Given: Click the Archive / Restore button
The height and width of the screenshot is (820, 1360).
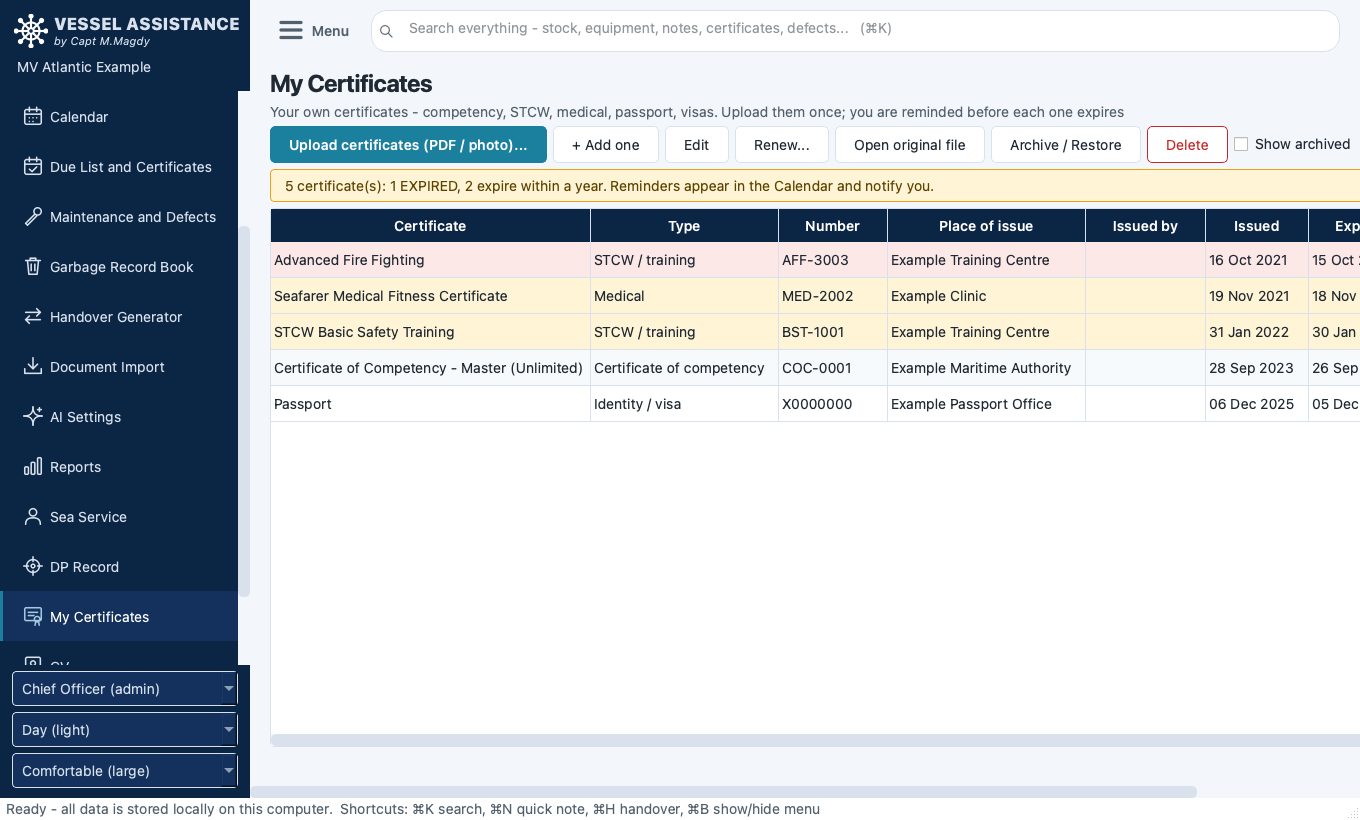Looking at the screenshot, I should click(x=1066, y=145).
